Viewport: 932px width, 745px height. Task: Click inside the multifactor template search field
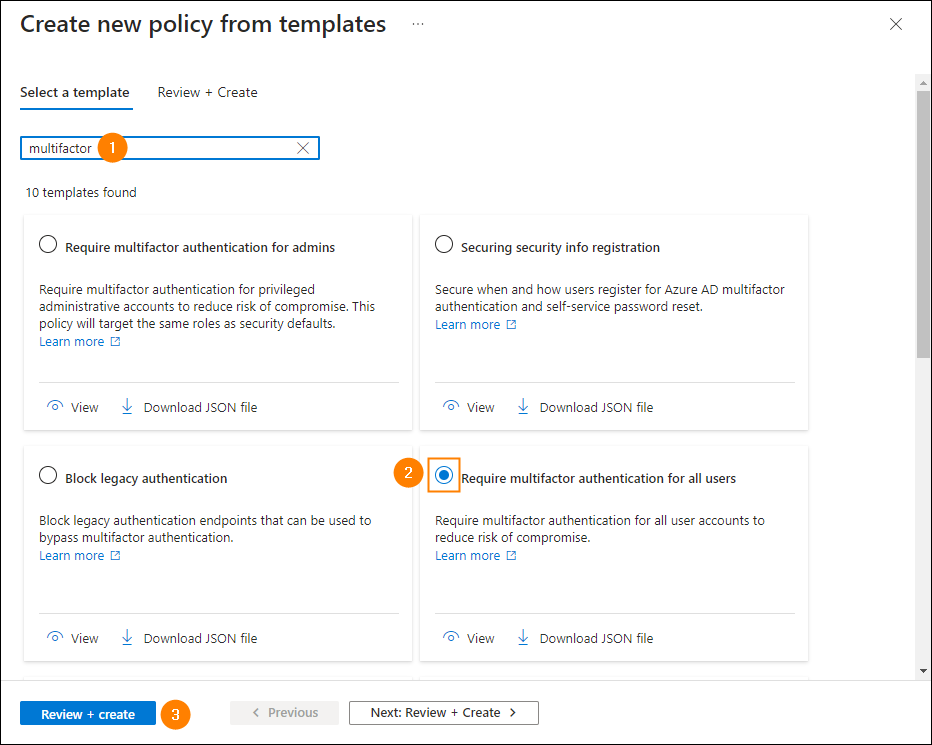click(170, 148)
